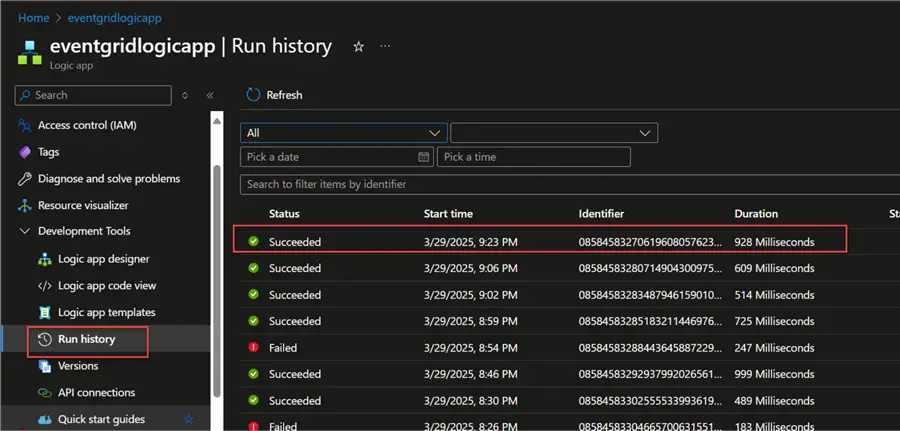
Task: Click red failed icon of 8:26 PM run
Action: [253, 426]
